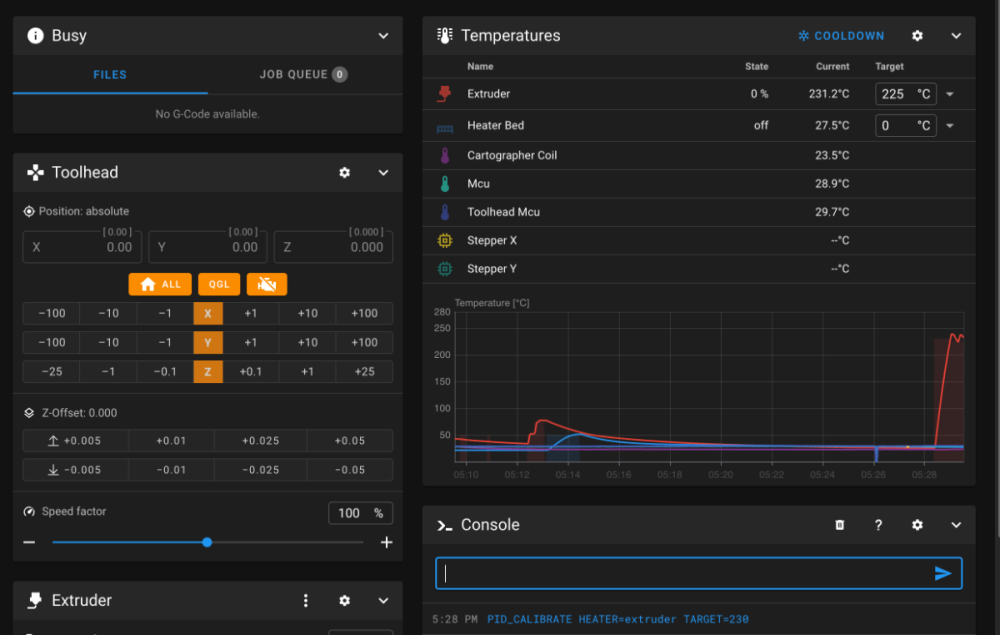1000x635 pixels.
Task: Switch to the Job Queue tab
Action: point(304,75)
